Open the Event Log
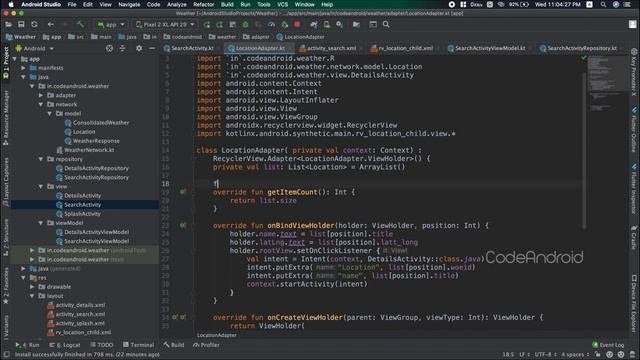The image size is (640, 360). tap(608, 345)
